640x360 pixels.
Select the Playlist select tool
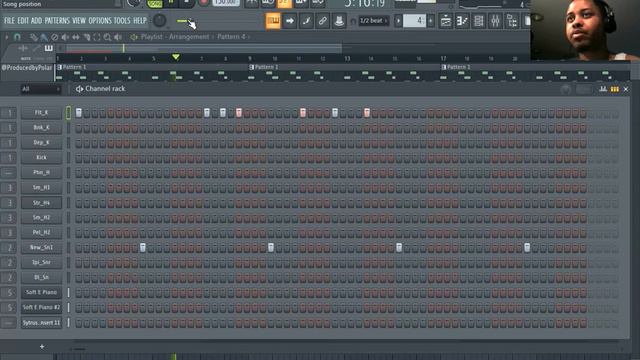[97, 37]
